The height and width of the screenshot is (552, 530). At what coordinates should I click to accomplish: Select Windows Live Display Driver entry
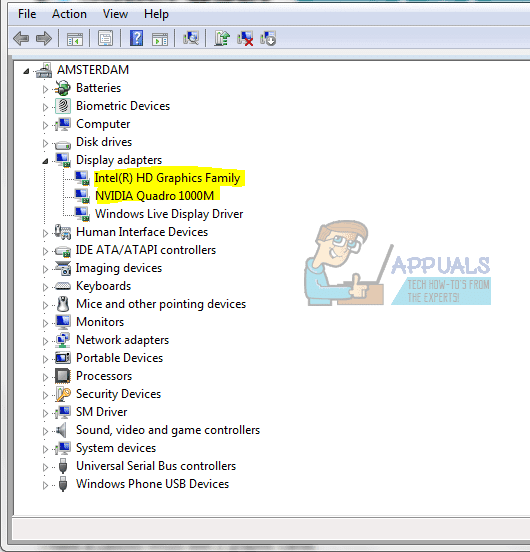coord(169,214)
